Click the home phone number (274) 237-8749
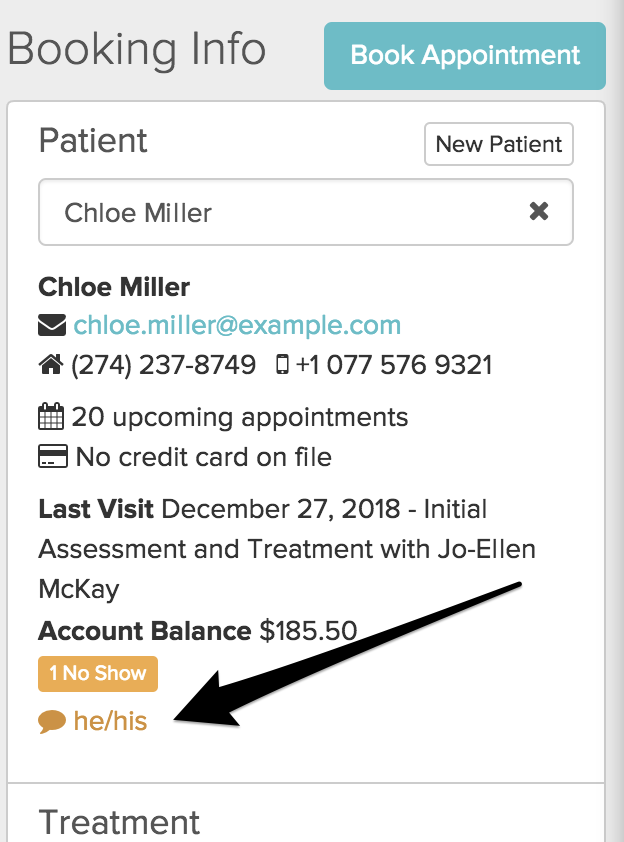This screenshot has width=624, height=842. click(163, 365)
